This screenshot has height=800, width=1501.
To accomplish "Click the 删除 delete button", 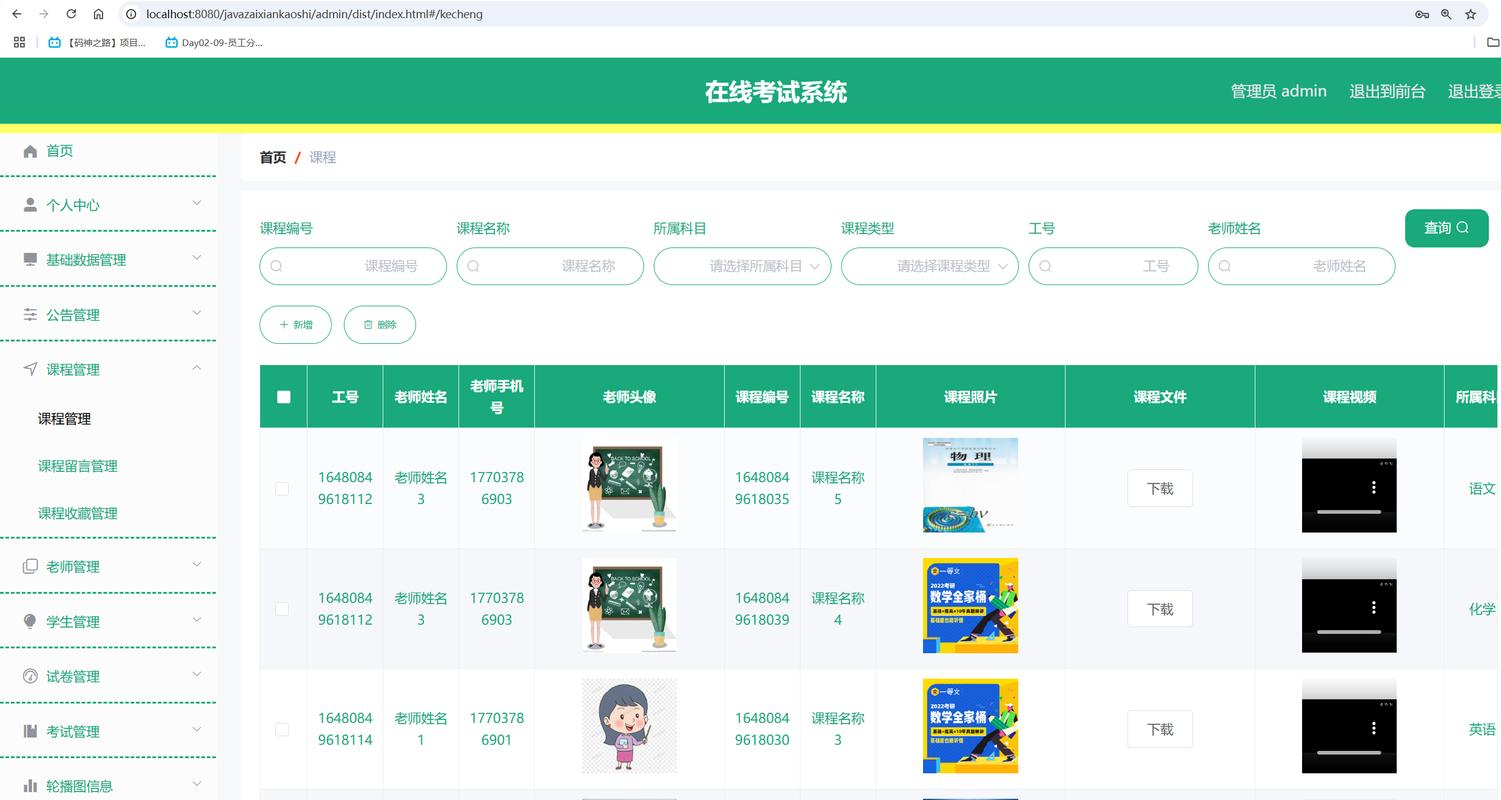I will point(380,325).
